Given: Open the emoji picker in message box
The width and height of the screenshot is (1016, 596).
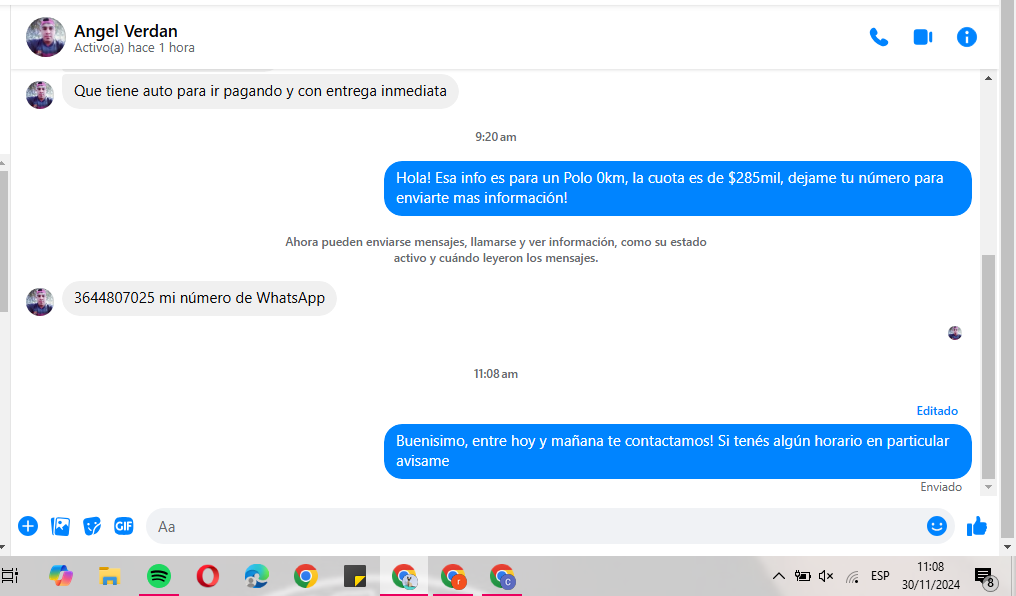Looking at the screenshot, I should (x=936, y=526).
